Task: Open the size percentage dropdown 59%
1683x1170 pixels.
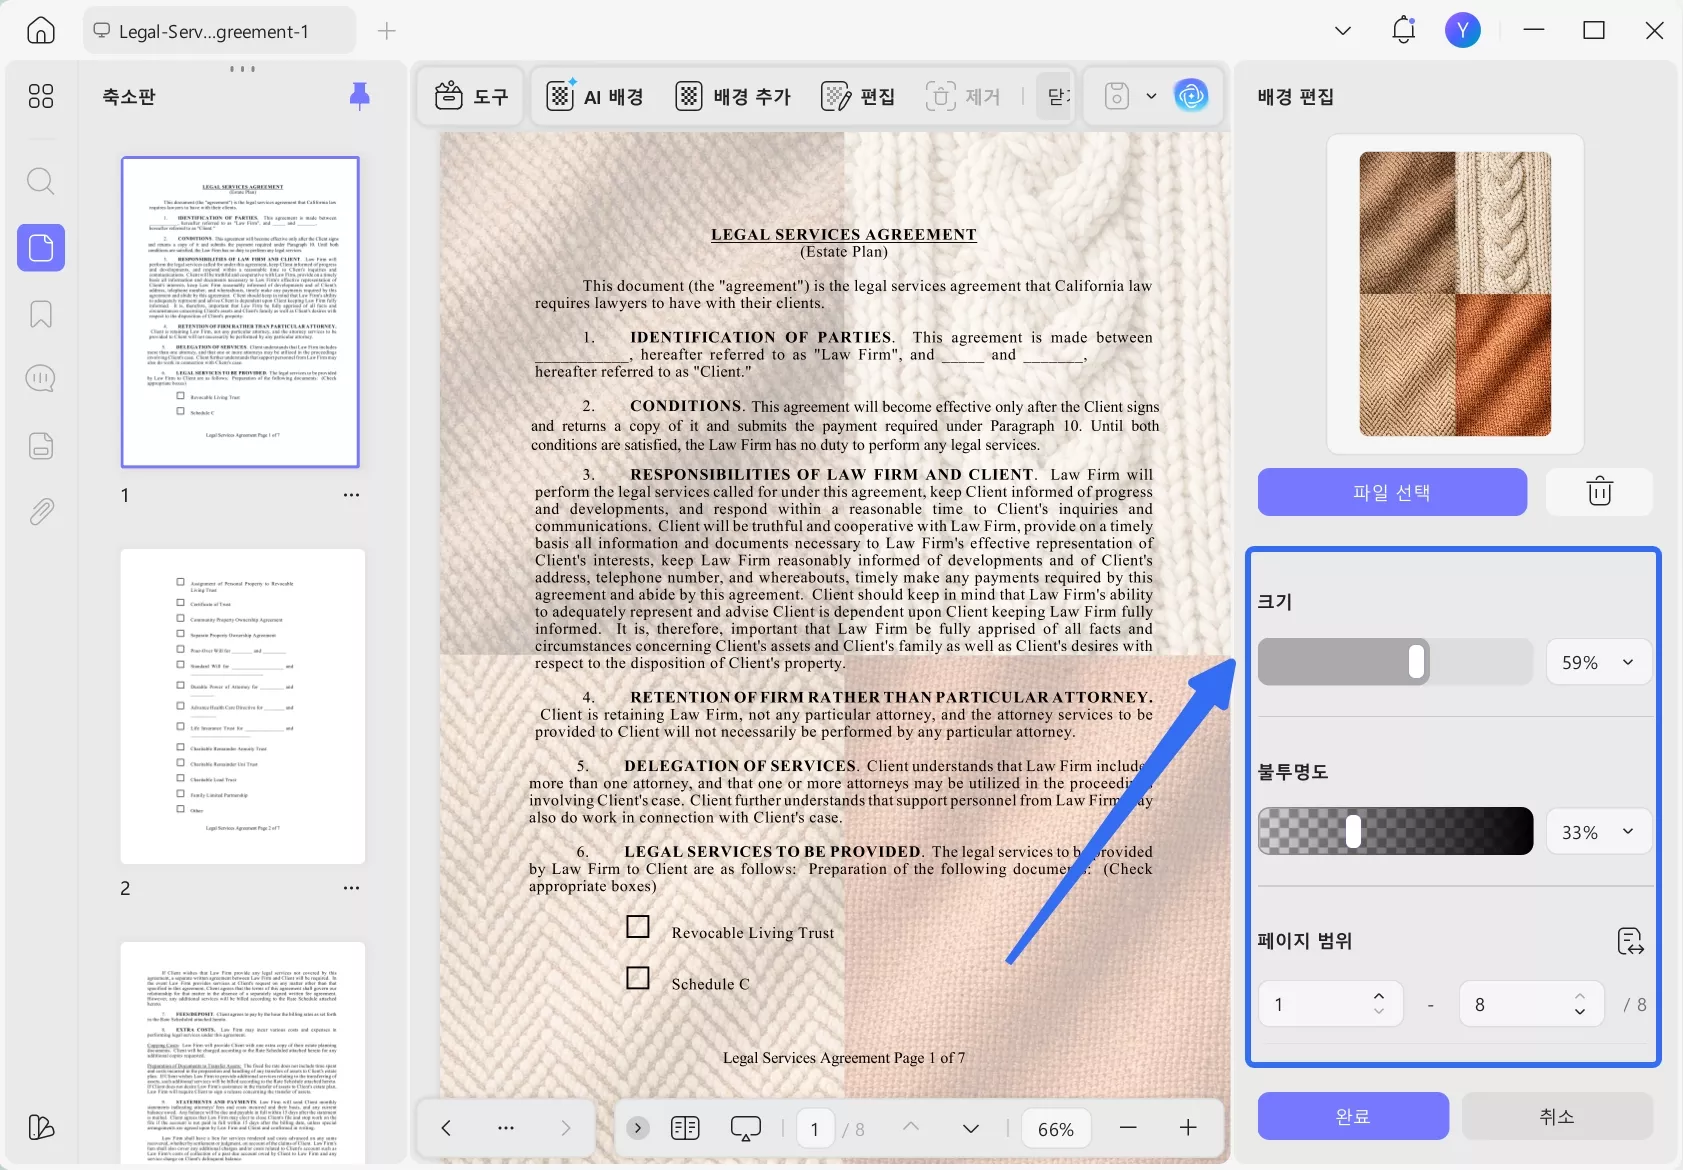Action: point(1599,662)
